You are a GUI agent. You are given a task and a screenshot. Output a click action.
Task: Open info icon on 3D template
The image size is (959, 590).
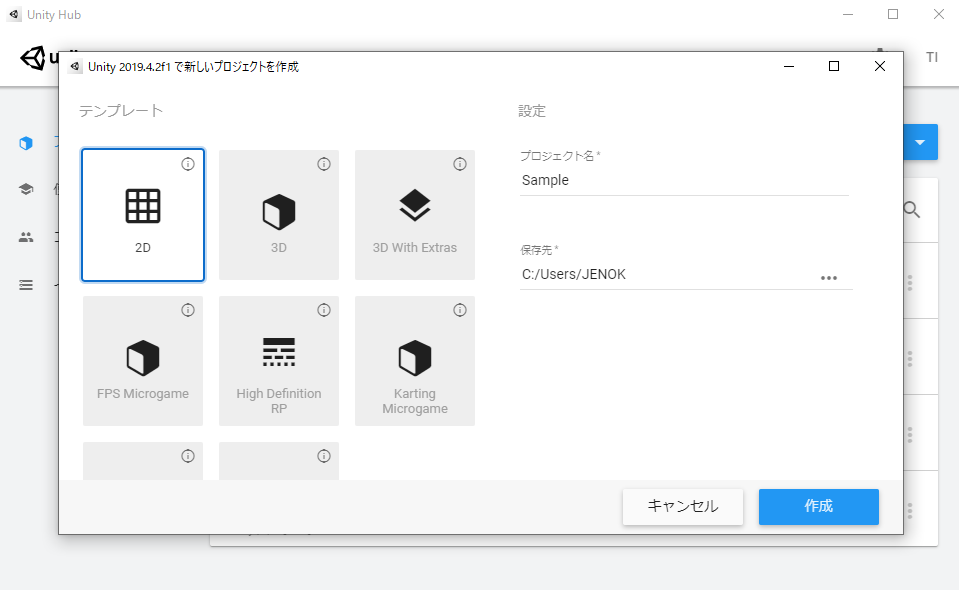(324, 164)
